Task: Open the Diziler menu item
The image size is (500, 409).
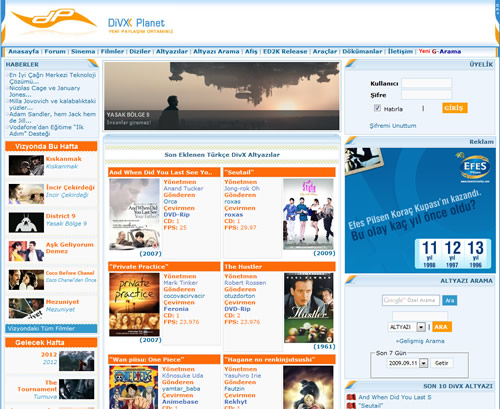Action: (x=140, y=51)
